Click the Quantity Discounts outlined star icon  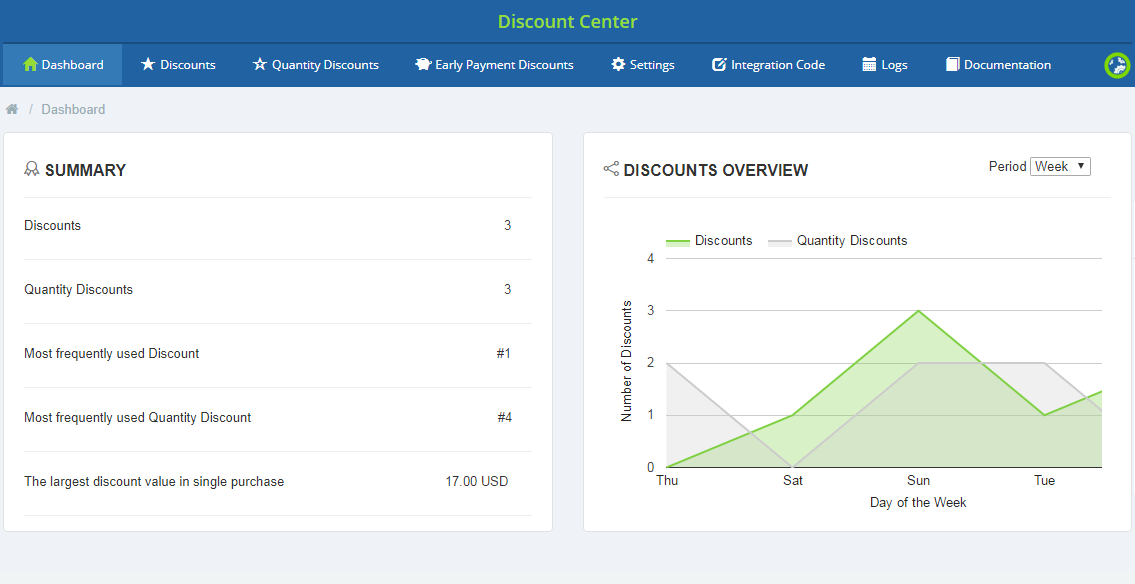(x=260, y=65)
